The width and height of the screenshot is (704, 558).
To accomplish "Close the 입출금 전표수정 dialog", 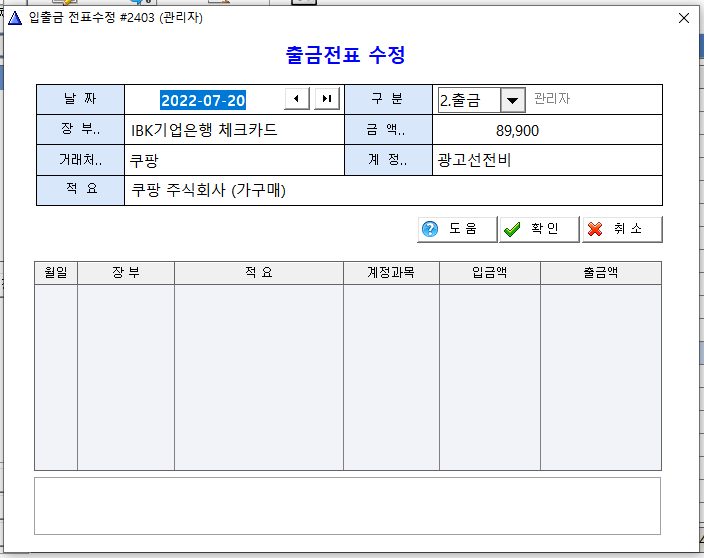I will pos(684,18).
